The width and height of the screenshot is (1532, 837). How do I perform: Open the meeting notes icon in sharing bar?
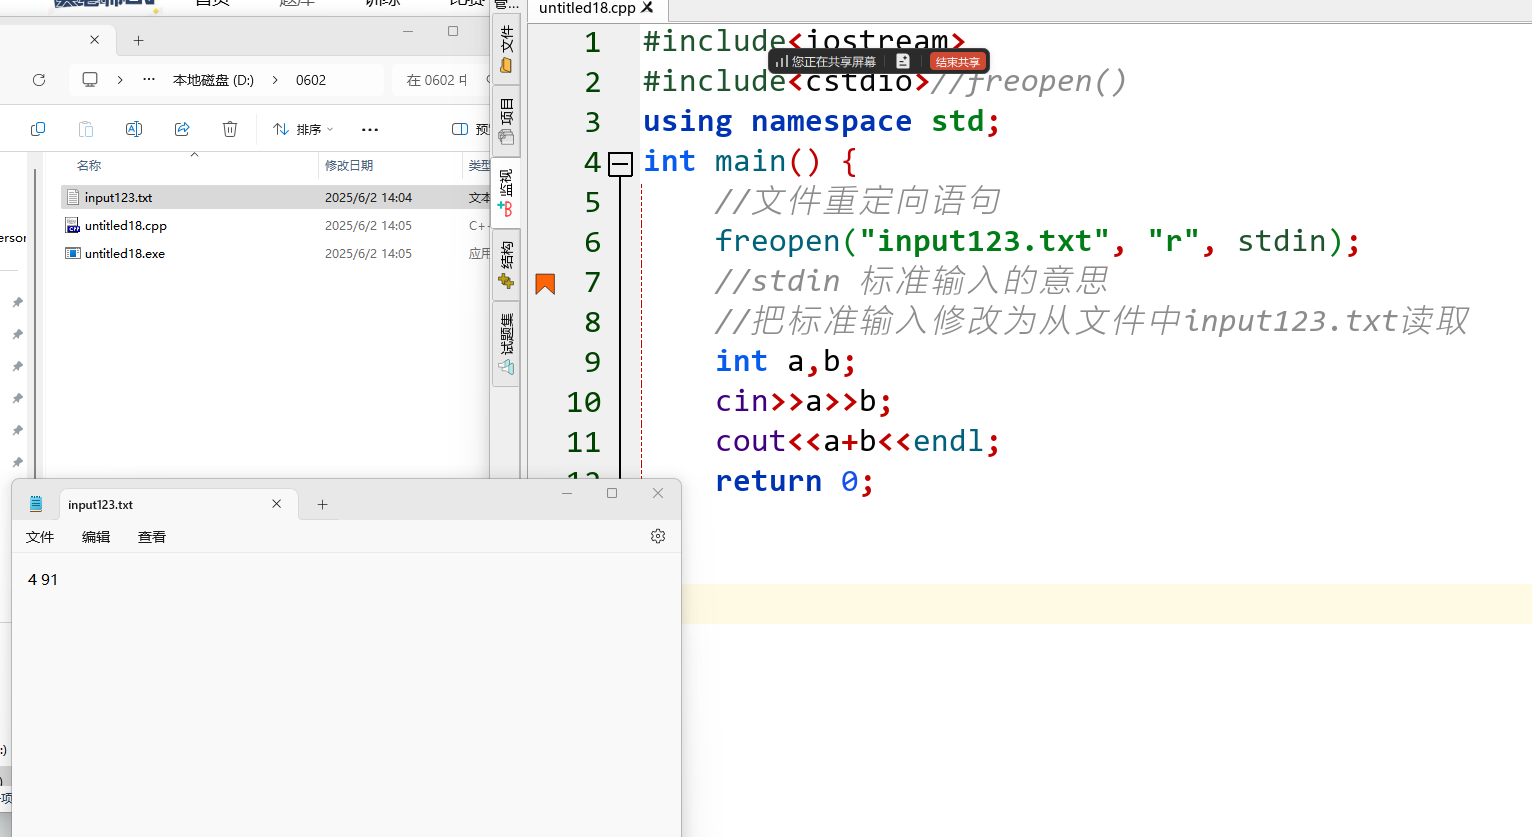(x=902, y=61)
